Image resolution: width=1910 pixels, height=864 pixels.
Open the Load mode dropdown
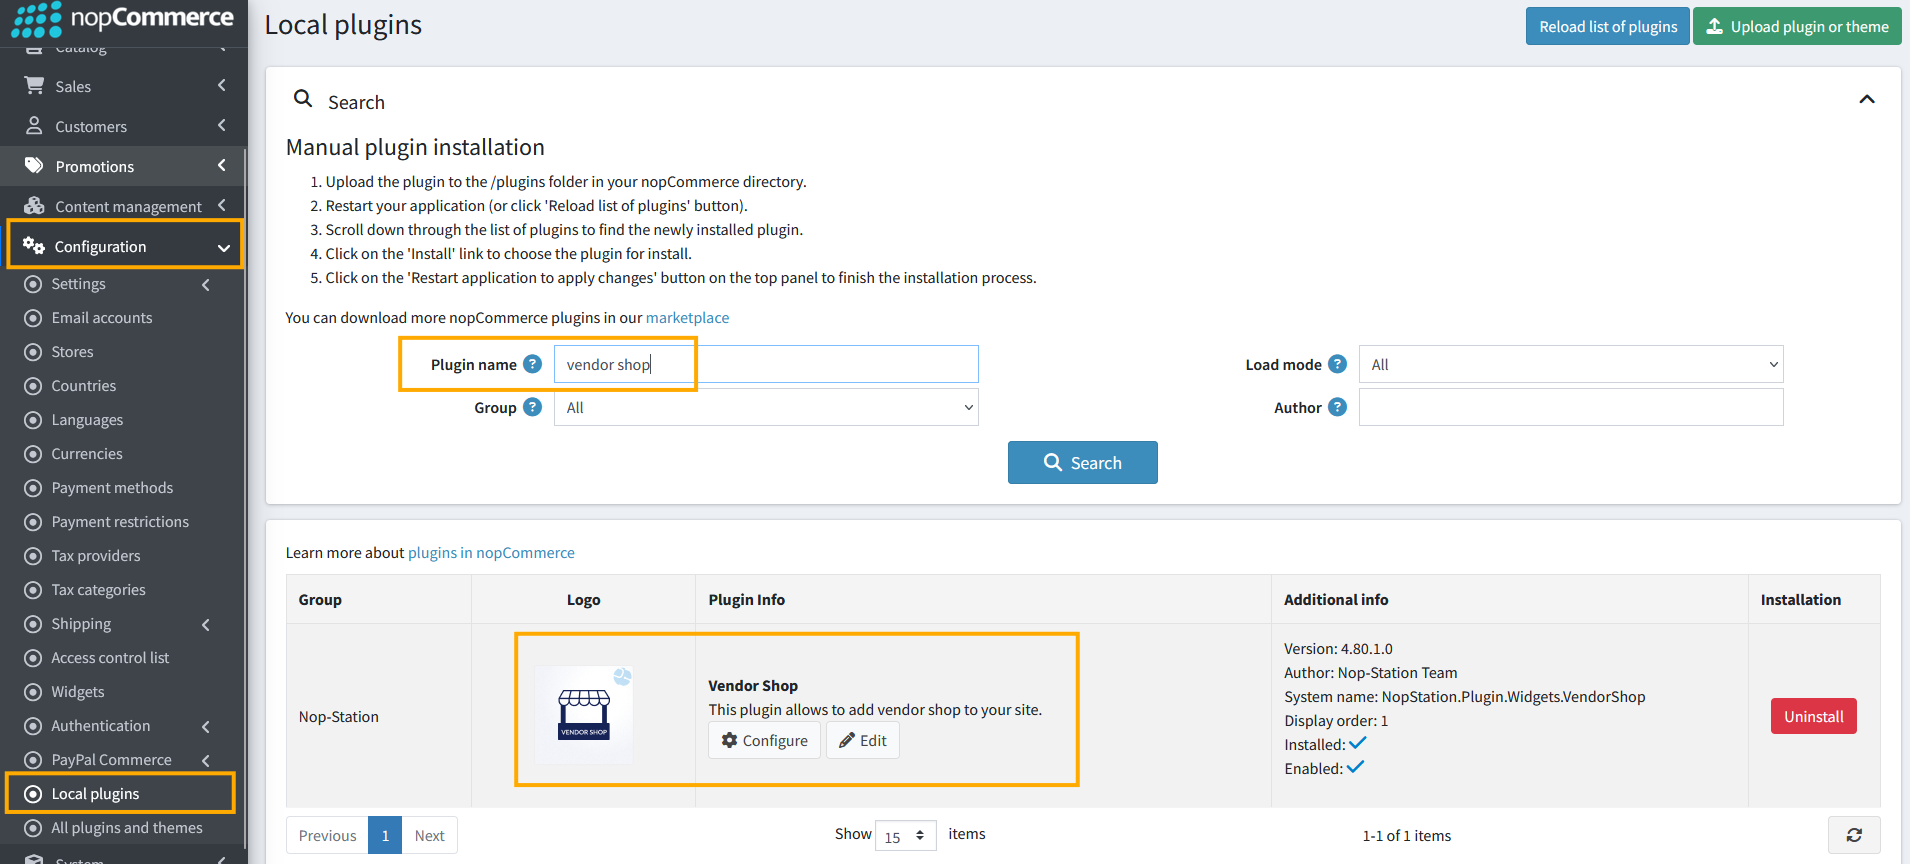(1571, 364)
